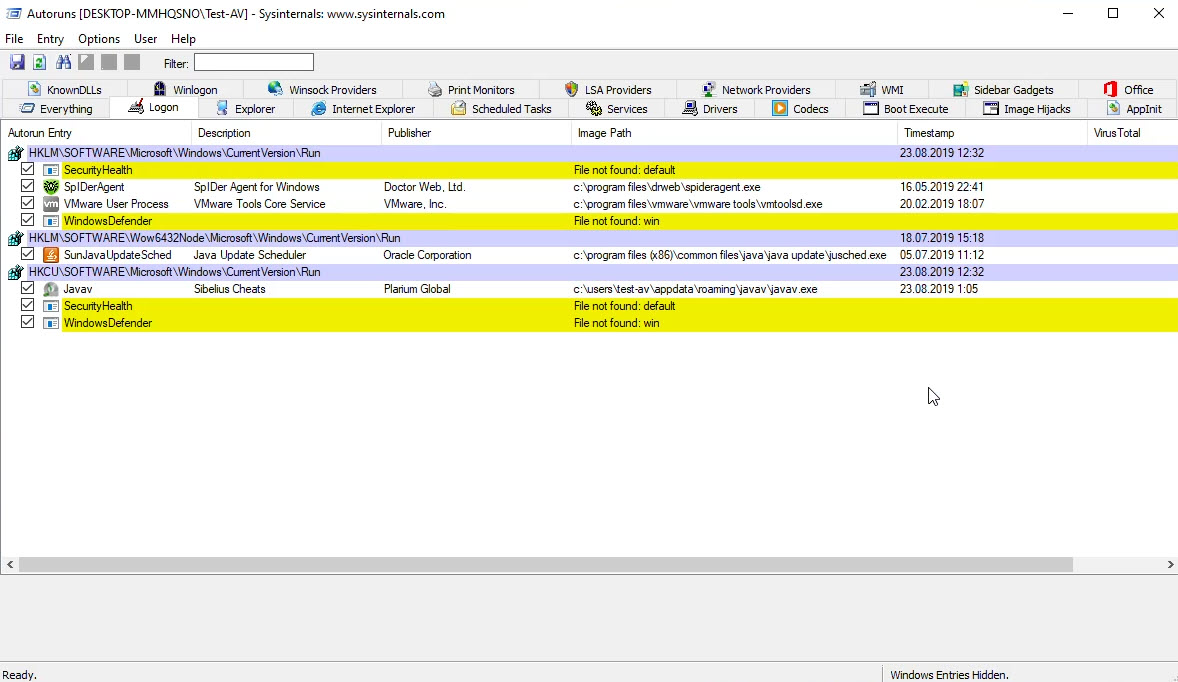Switch to the Services tab
This screenshot has width=1178, height=682.
[x=617, y=109]
